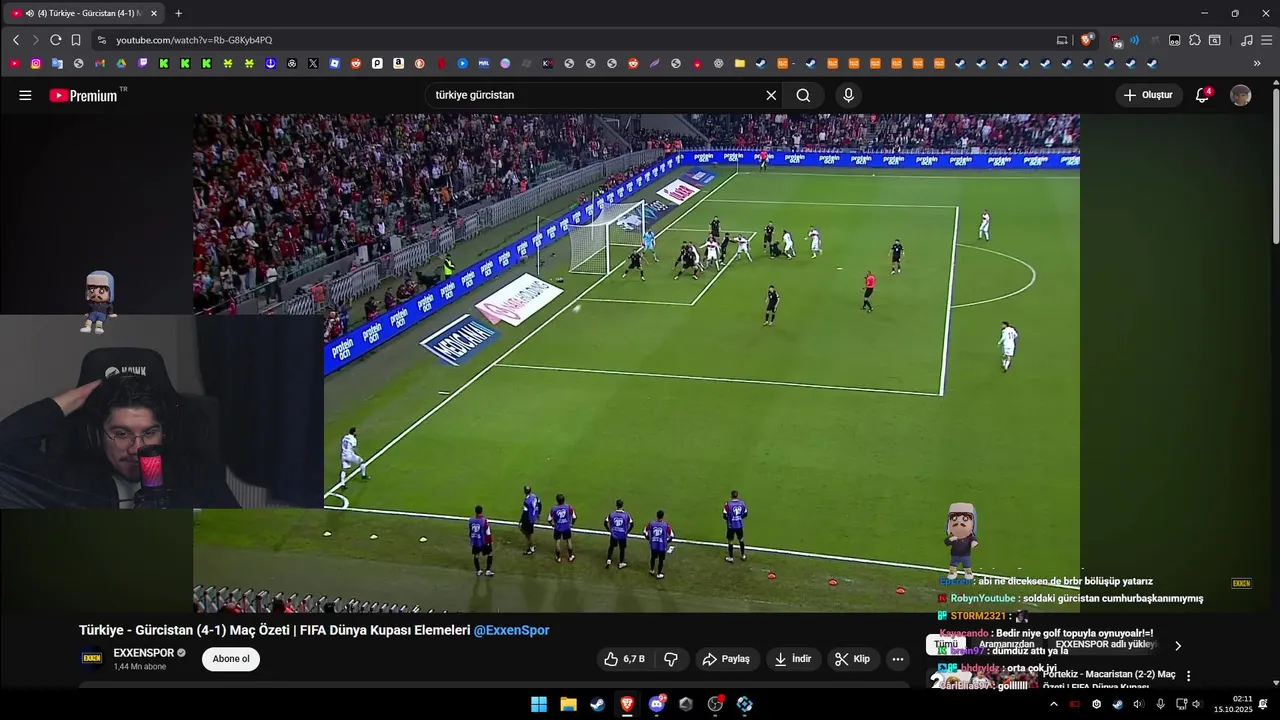Open more actions three-dot menu
Screen dimensions: 1280x720
(898, 659)
